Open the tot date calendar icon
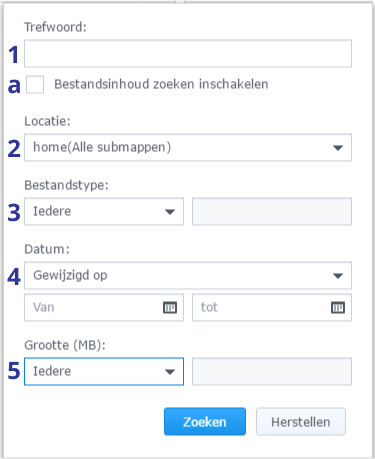The image size is (375, 459). click(338, 307)
